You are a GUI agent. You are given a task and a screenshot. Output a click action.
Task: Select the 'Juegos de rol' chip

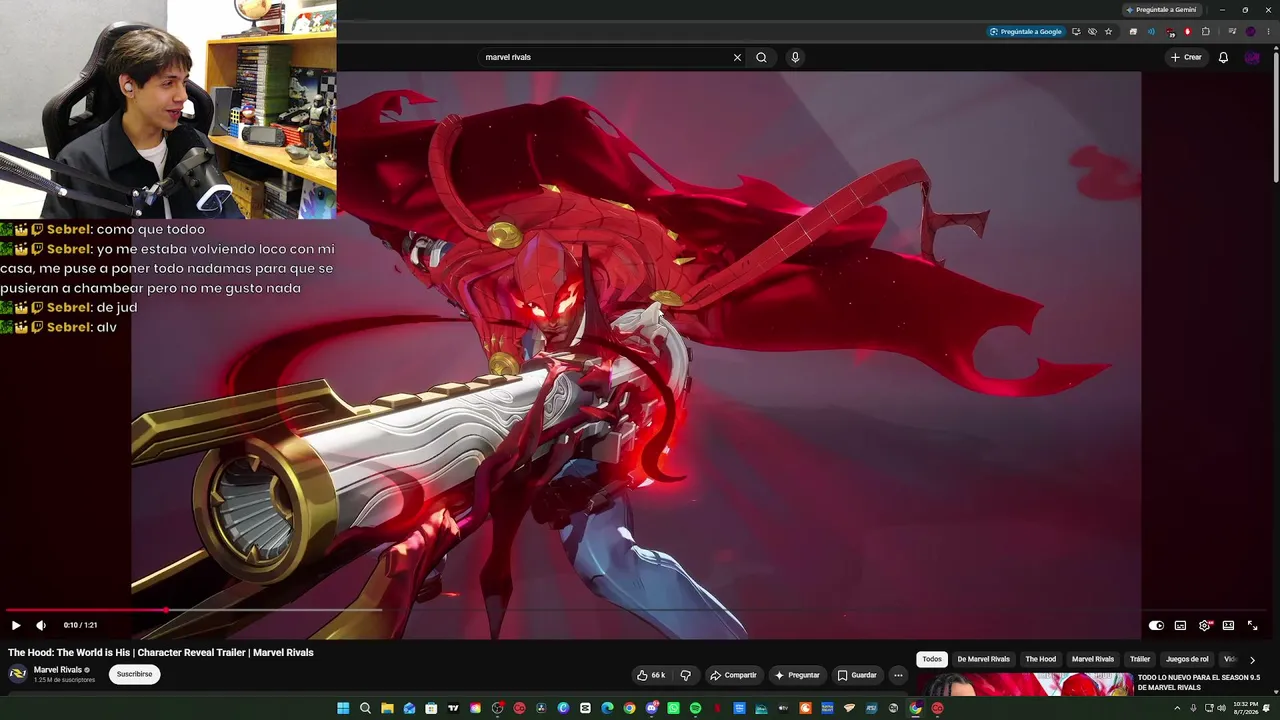1187,659
